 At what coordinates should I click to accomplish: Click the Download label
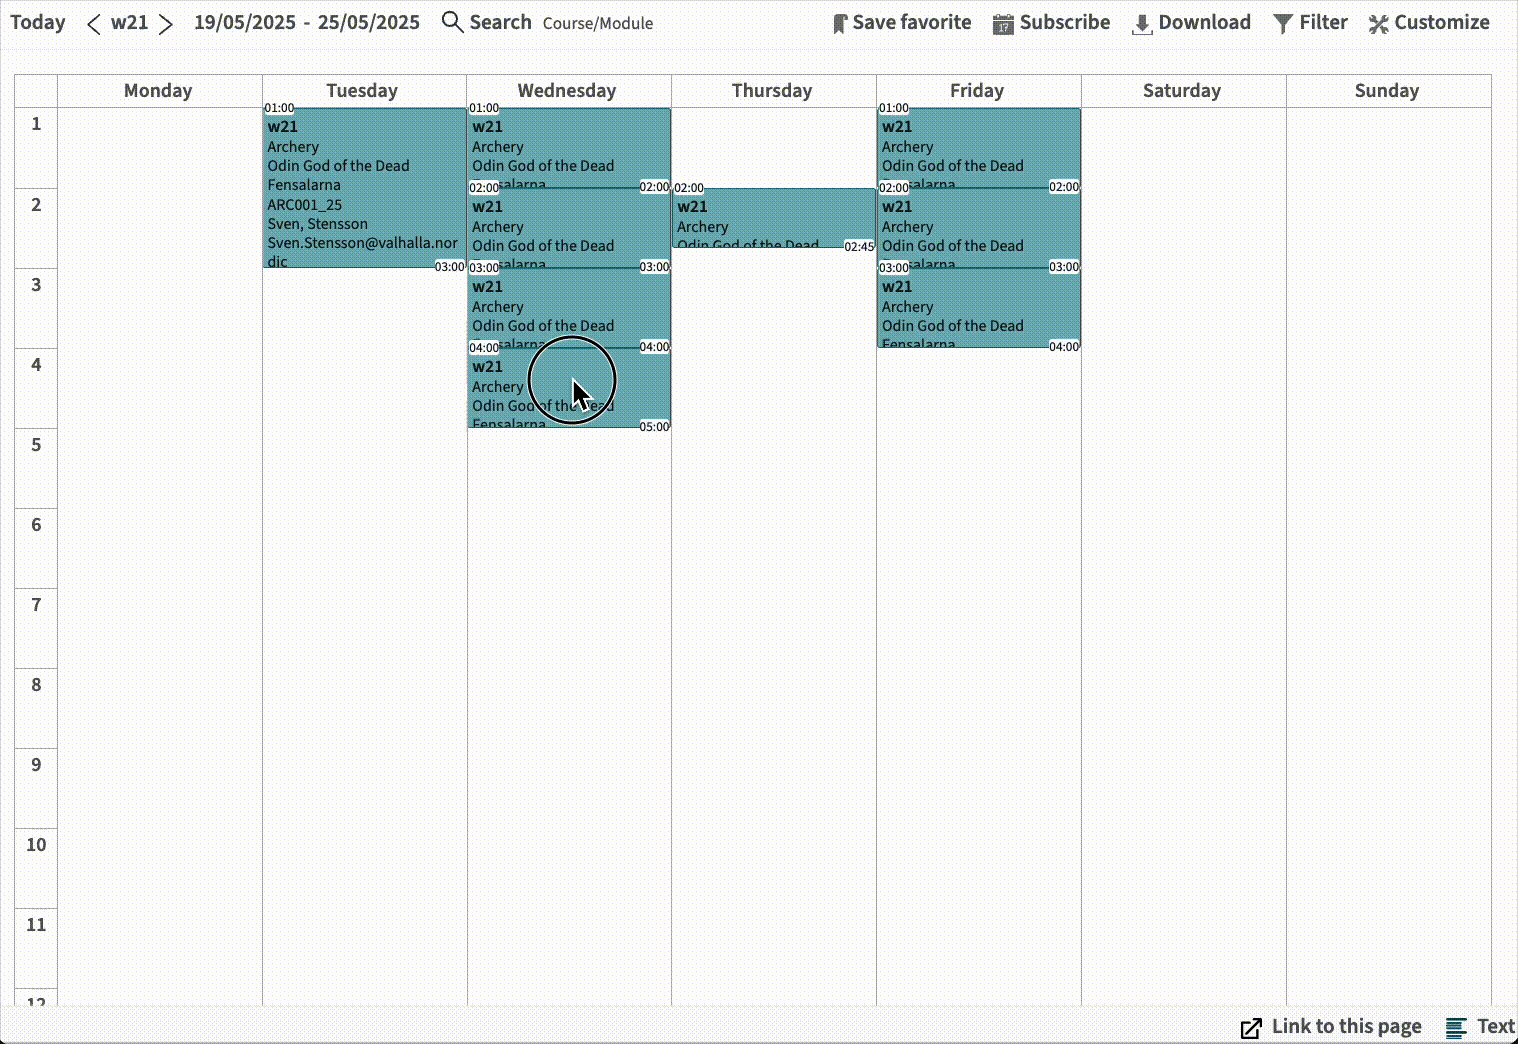click(x=1205, y=22)
